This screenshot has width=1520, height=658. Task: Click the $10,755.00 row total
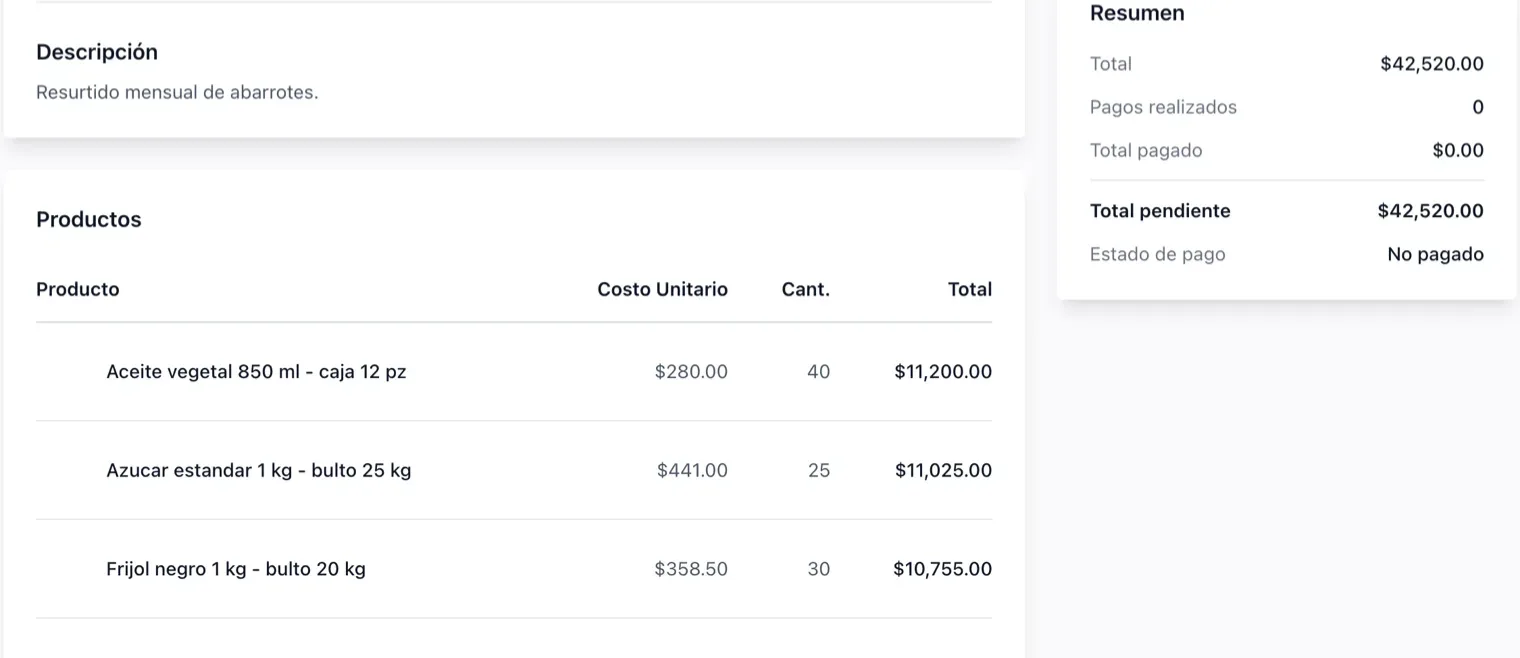pyautogui.click(x=943, y=569)
